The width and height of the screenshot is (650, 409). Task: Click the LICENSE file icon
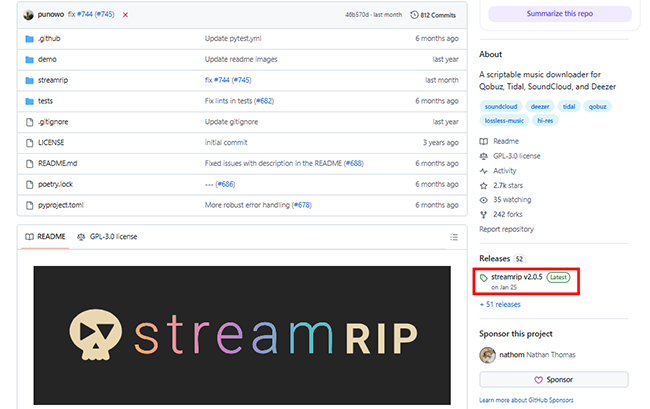point(29,143)
